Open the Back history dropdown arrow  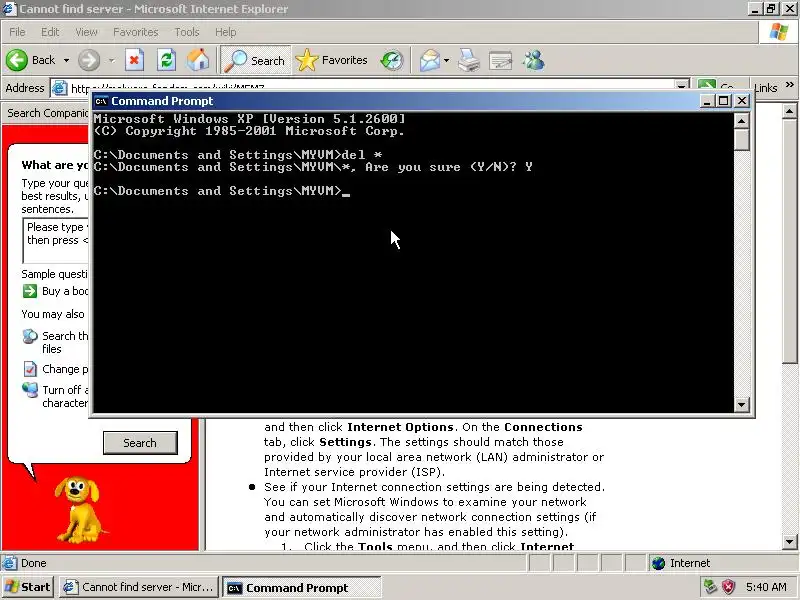tap(66, 60)
